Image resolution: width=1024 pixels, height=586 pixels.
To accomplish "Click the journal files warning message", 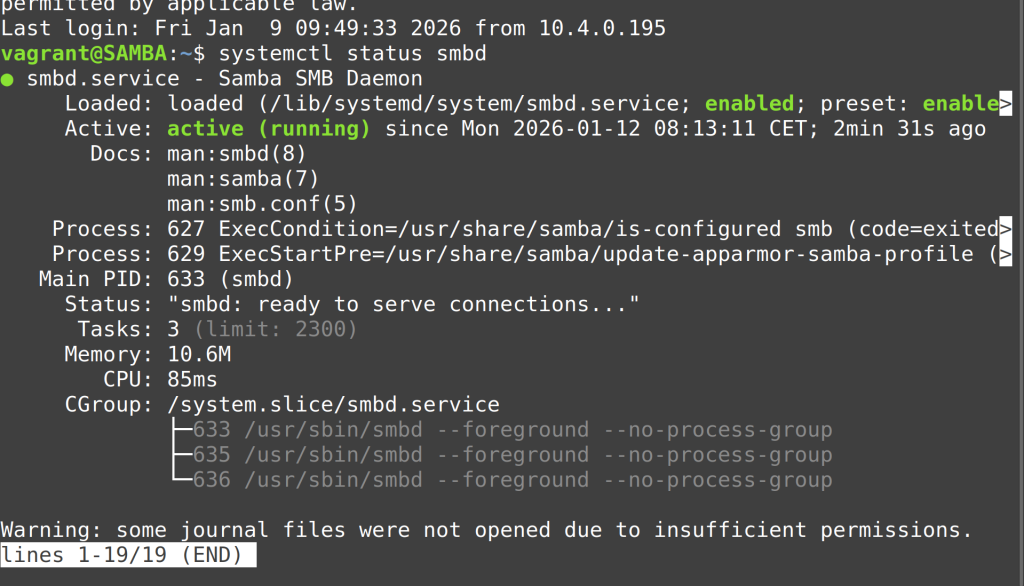I will (486, 530).
